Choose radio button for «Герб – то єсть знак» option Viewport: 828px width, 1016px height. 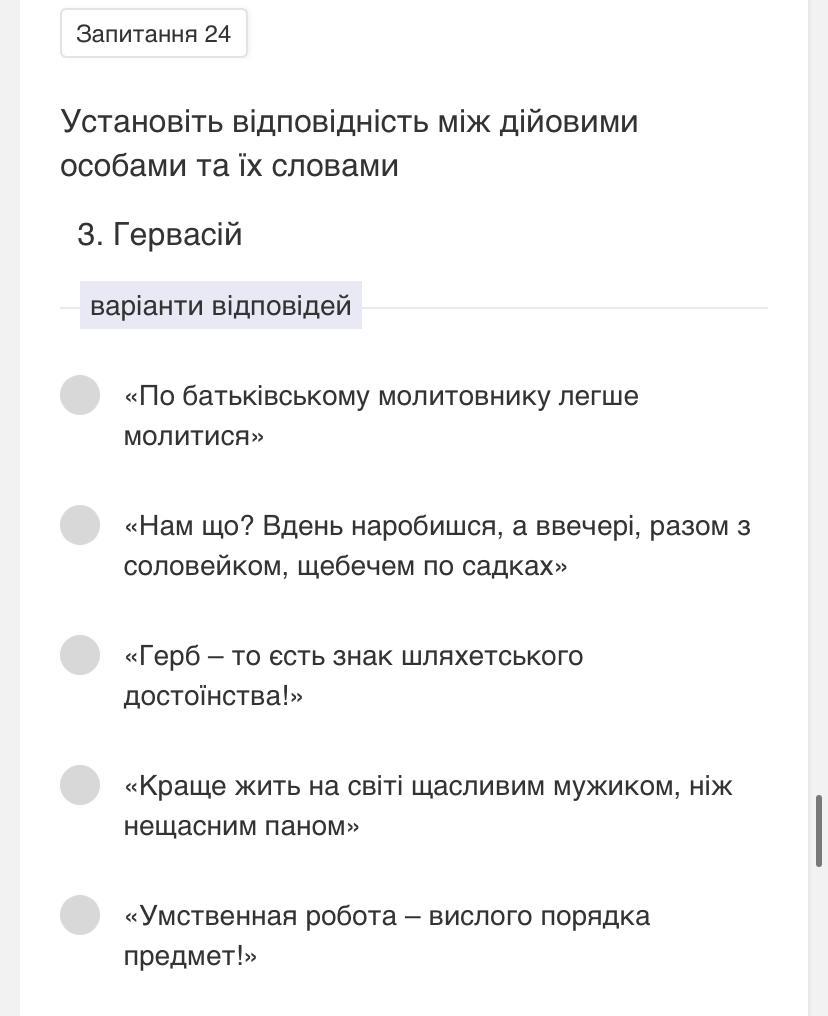click(80, 655)
